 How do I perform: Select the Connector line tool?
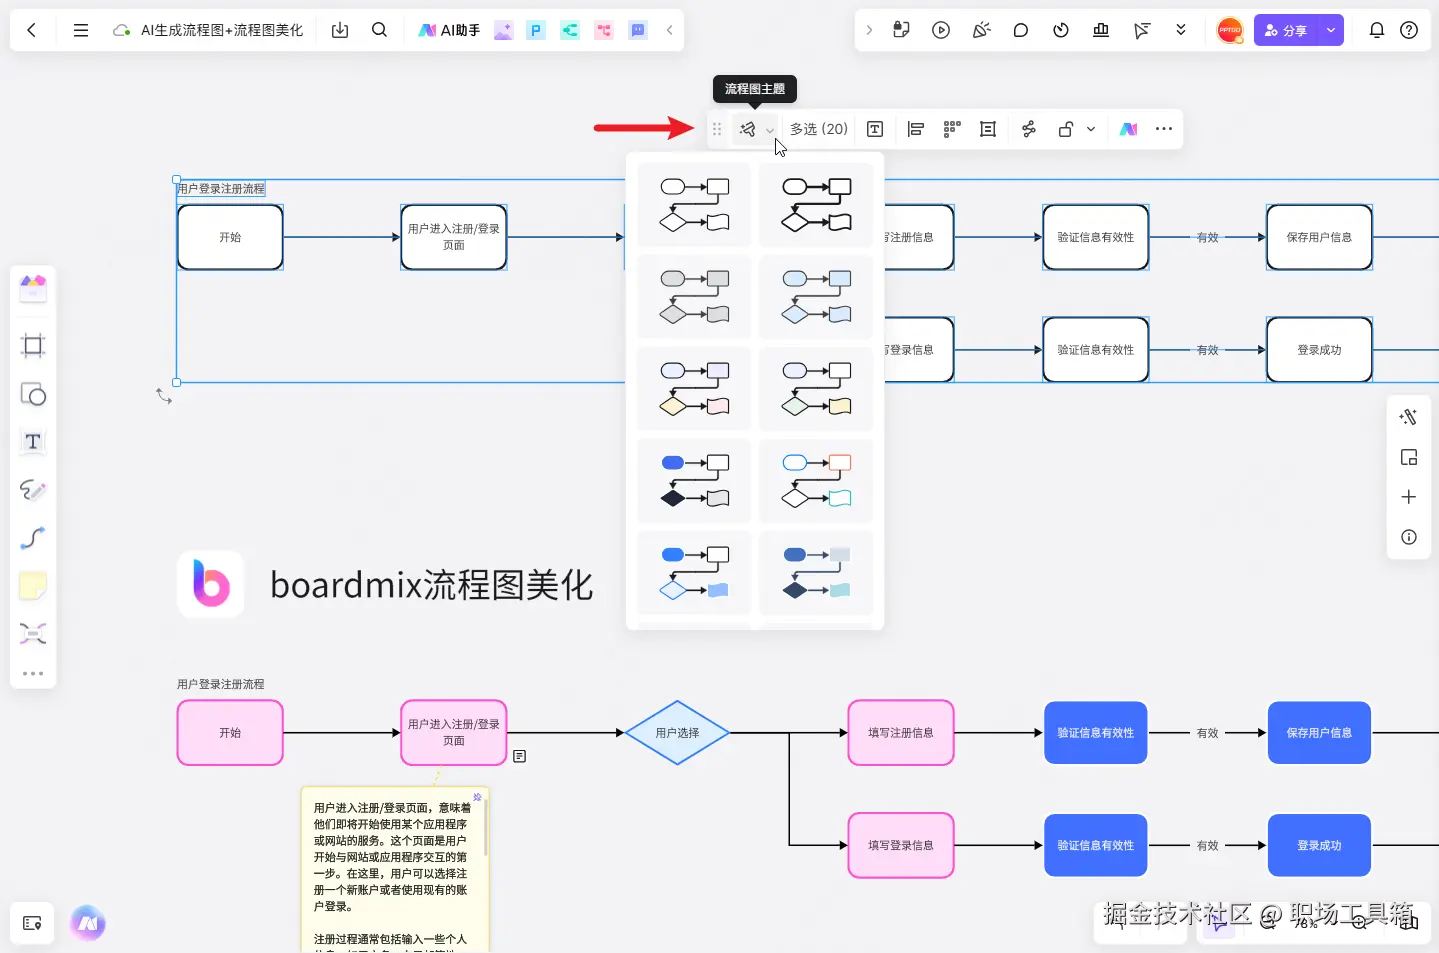[x=33, y=538]
